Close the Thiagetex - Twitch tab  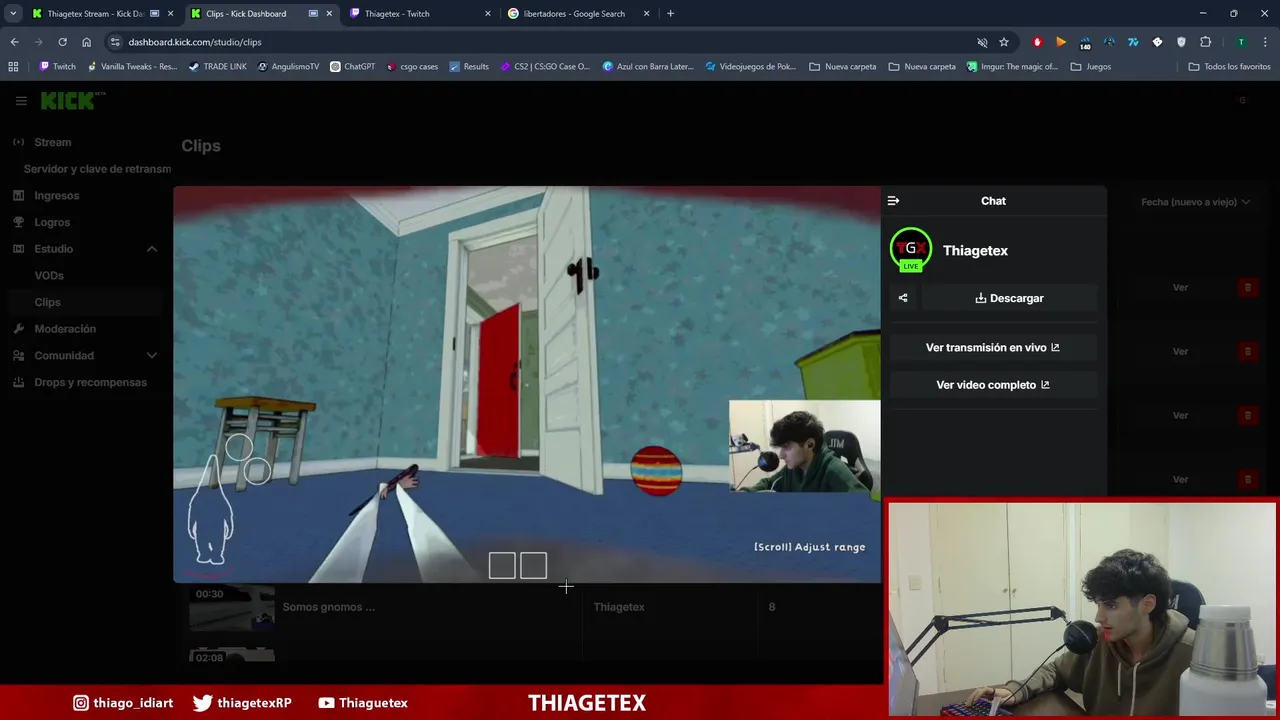pos(488,14)
